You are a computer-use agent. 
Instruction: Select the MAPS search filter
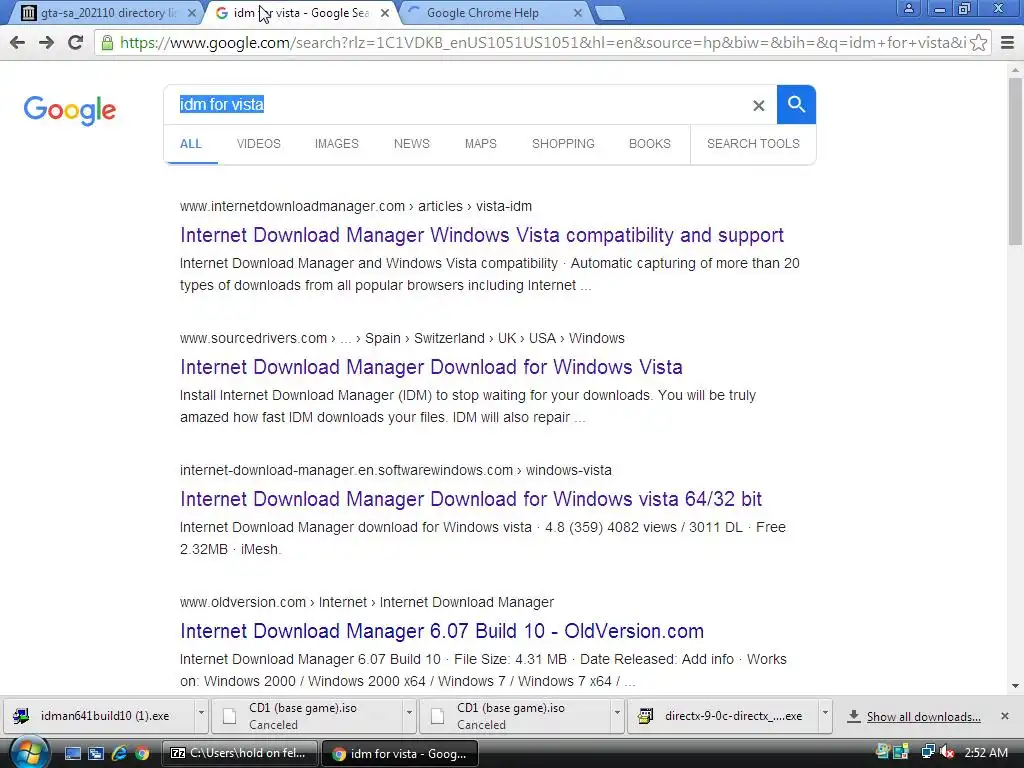tap(481, 144)
